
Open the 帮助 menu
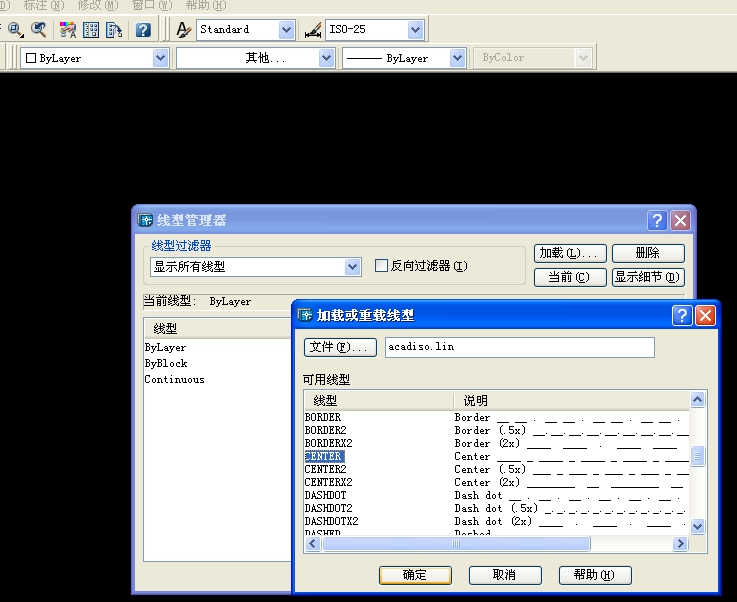(x=206, y=5)
